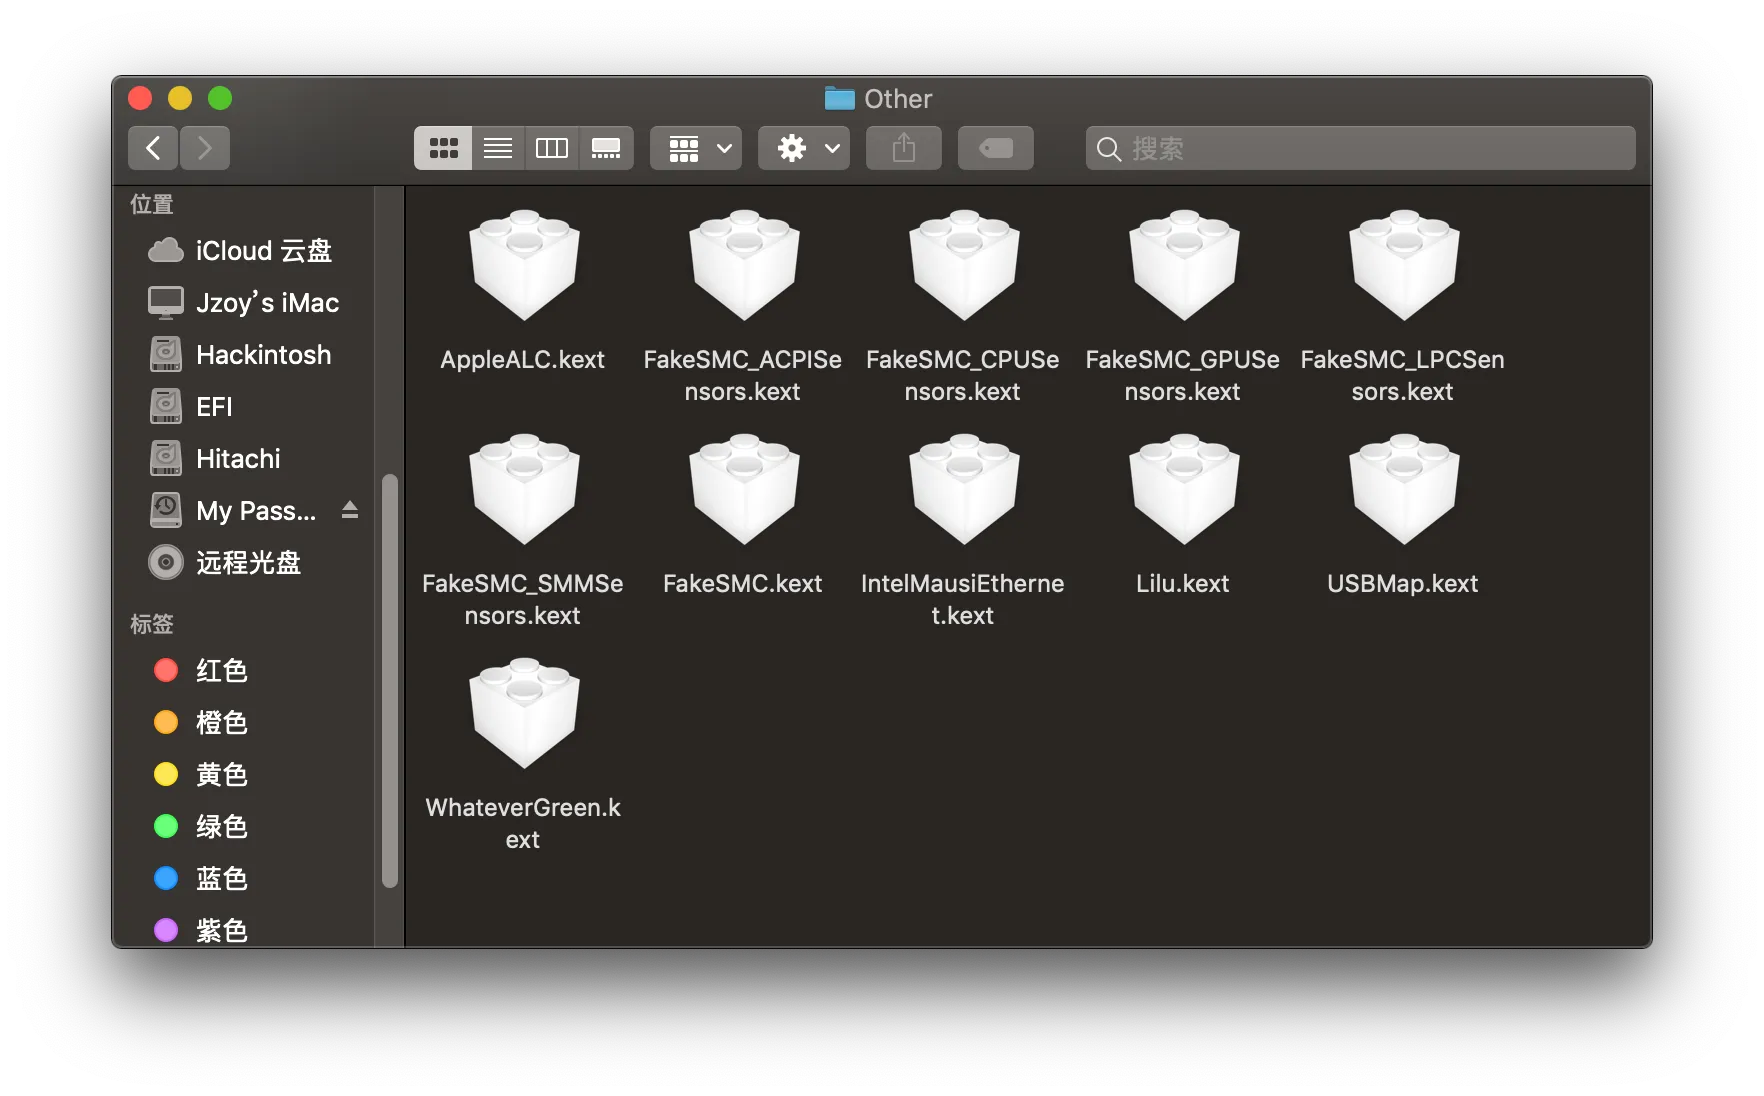Open the gear action menu dropdown

click(x=803, y=148)
